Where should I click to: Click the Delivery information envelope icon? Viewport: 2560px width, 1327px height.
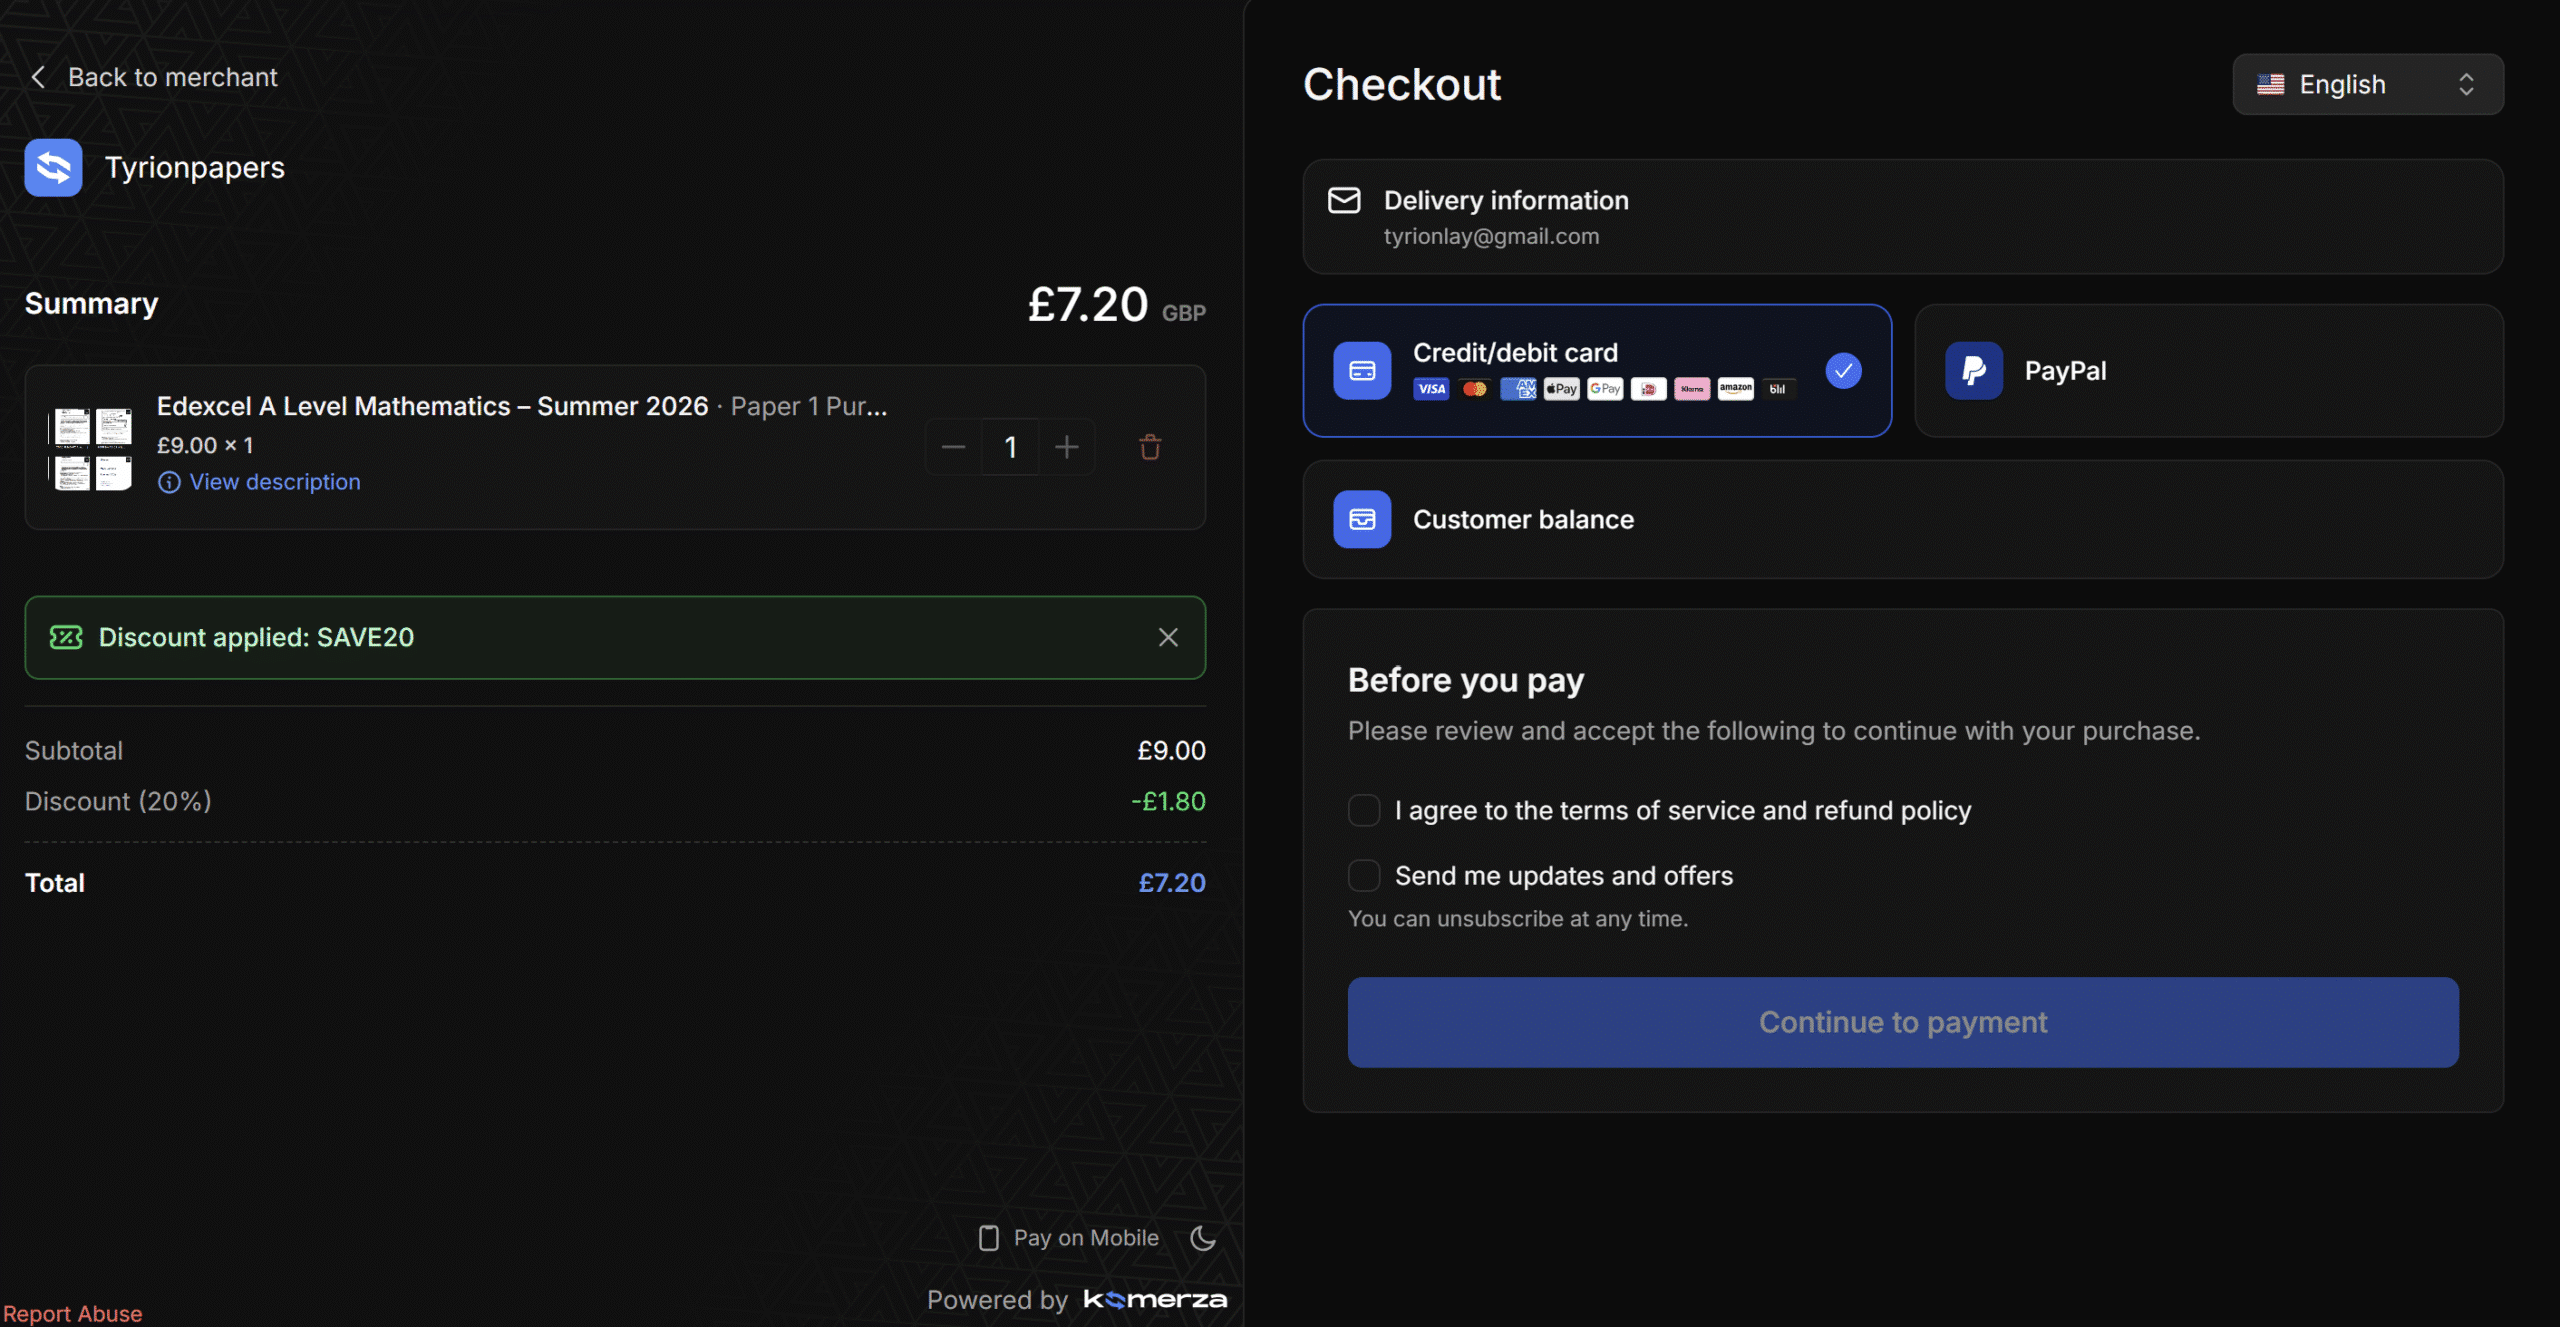pyautogui.click(x=1344, y=200)
